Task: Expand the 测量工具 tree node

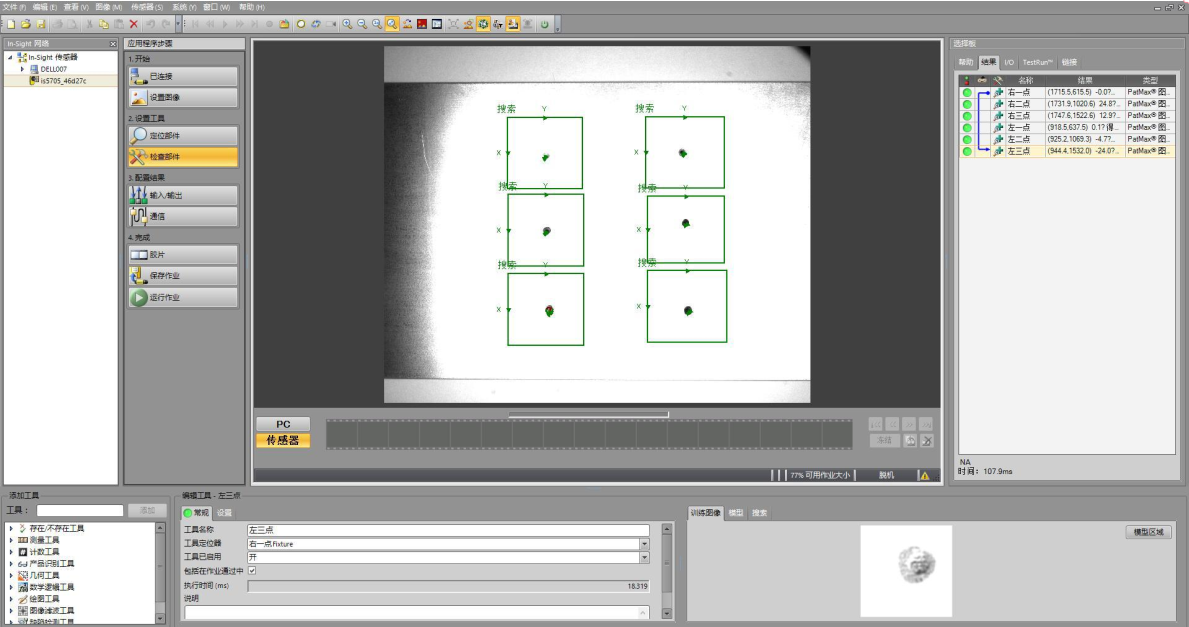Action: 11,540
